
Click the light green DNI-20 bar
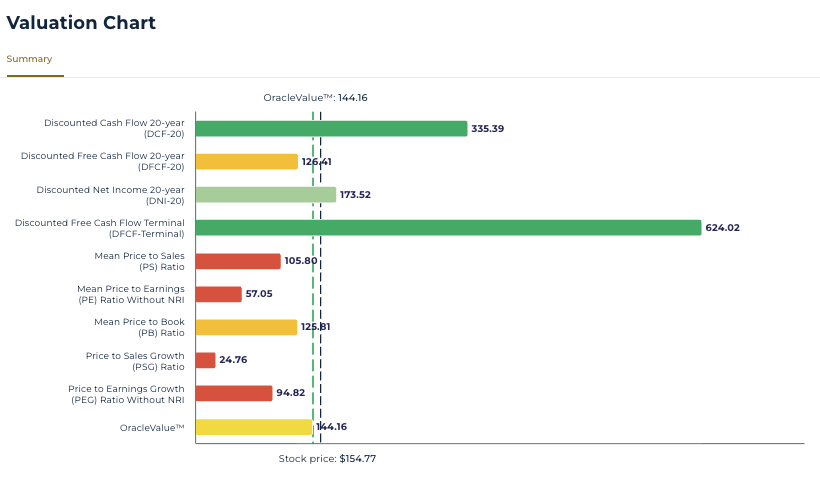pyautogui.click(x=266, y=195)
